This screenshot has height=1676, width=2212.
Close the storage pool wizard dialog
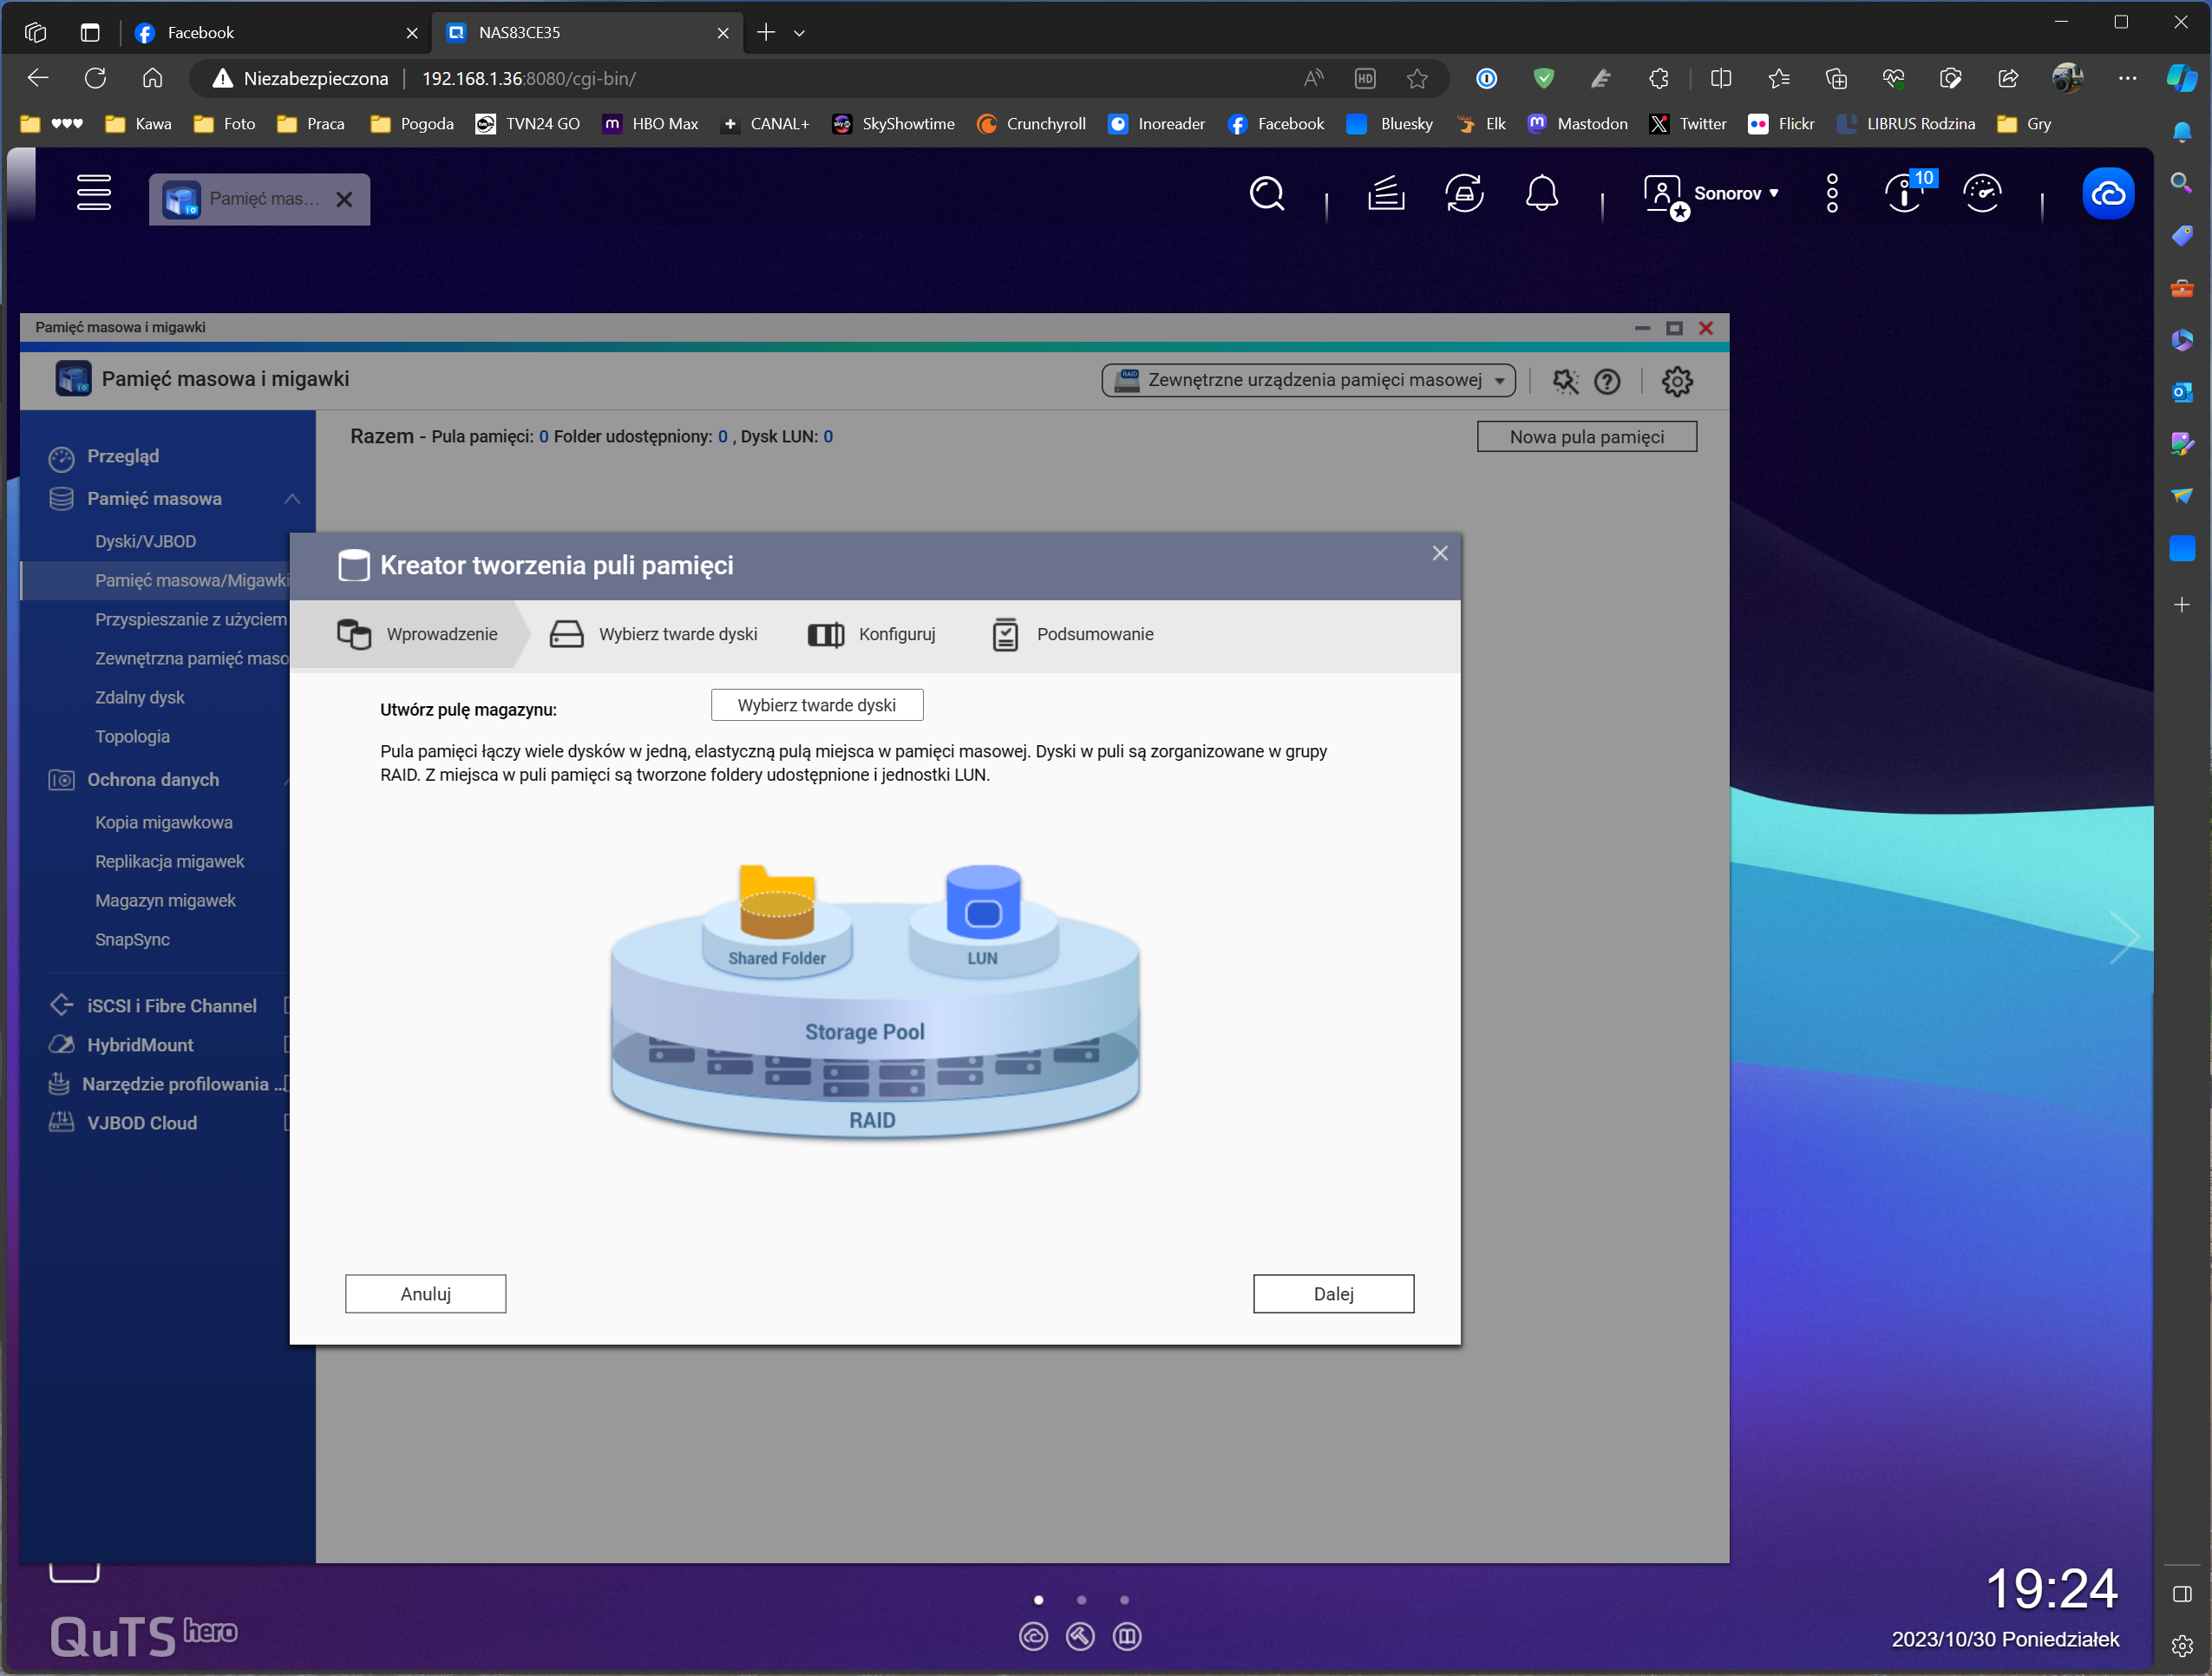[x=1440, y=553]
